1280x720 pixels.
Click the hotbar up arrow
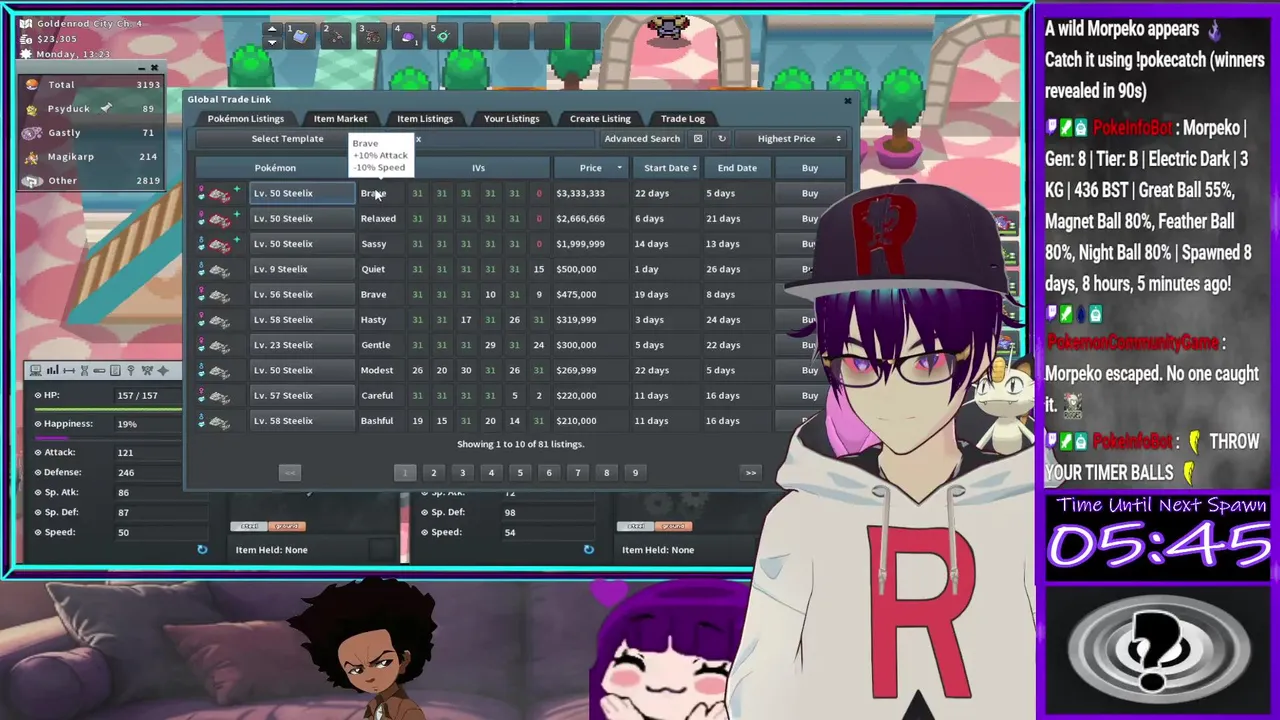coord(271,29)
